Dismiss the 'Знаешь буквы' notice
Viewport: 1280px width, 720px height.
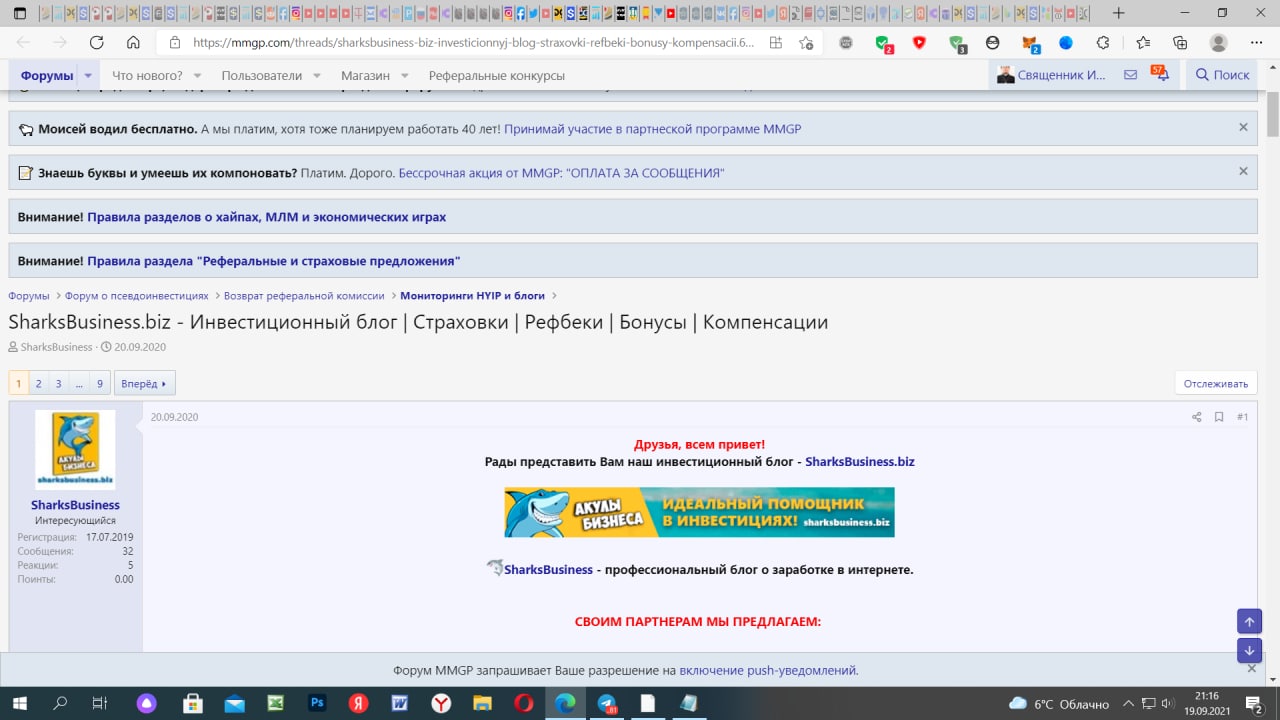coord(1243,171)
